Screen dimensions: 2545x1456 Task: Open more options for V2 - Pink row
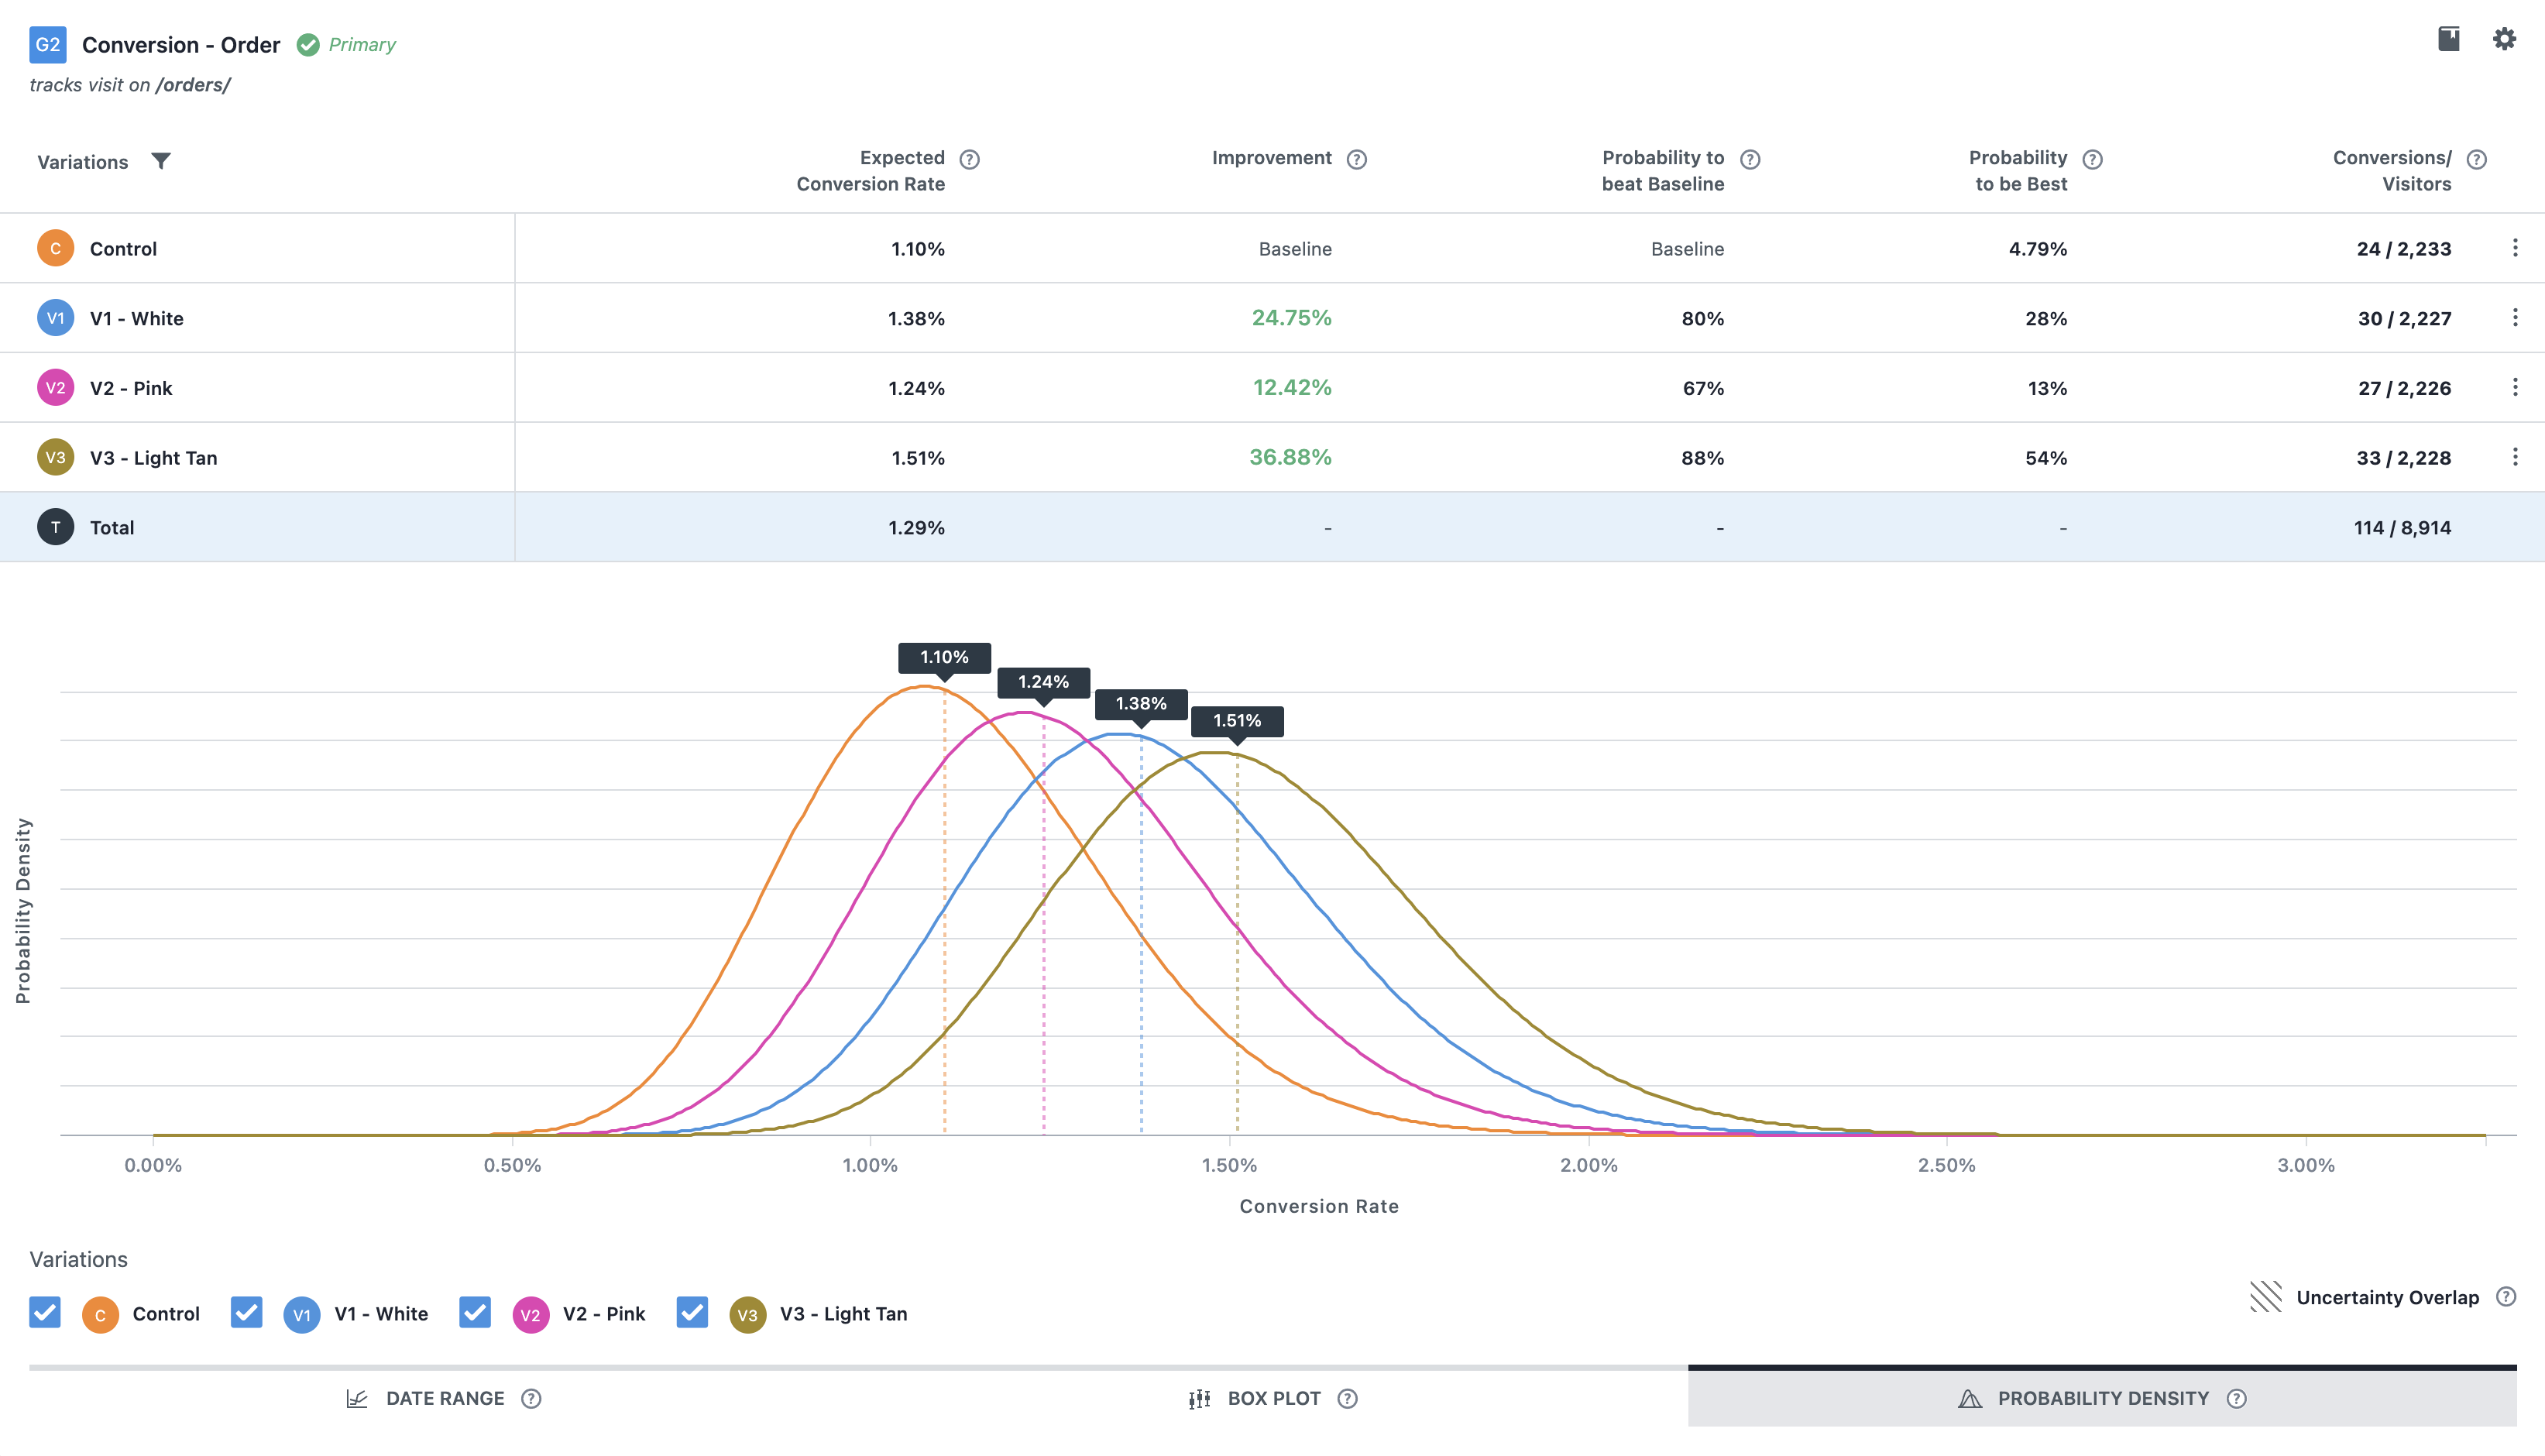coord(2515,388)
